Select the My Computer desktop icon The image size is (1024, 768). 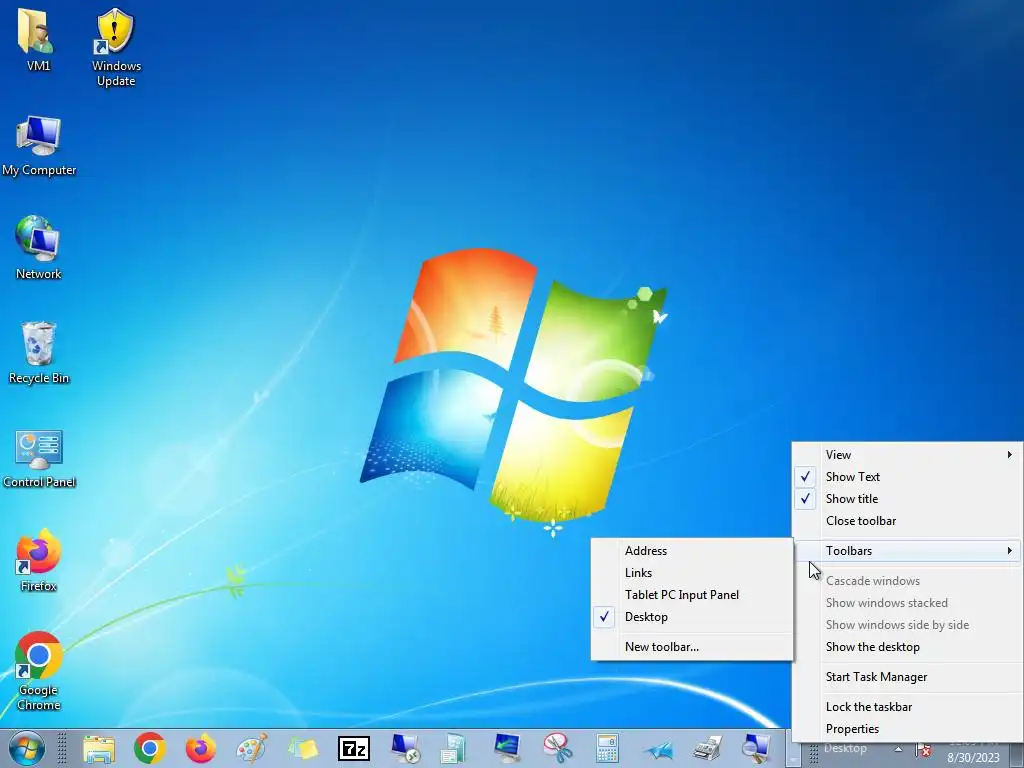pyautogui.click(x=39, y=146)
